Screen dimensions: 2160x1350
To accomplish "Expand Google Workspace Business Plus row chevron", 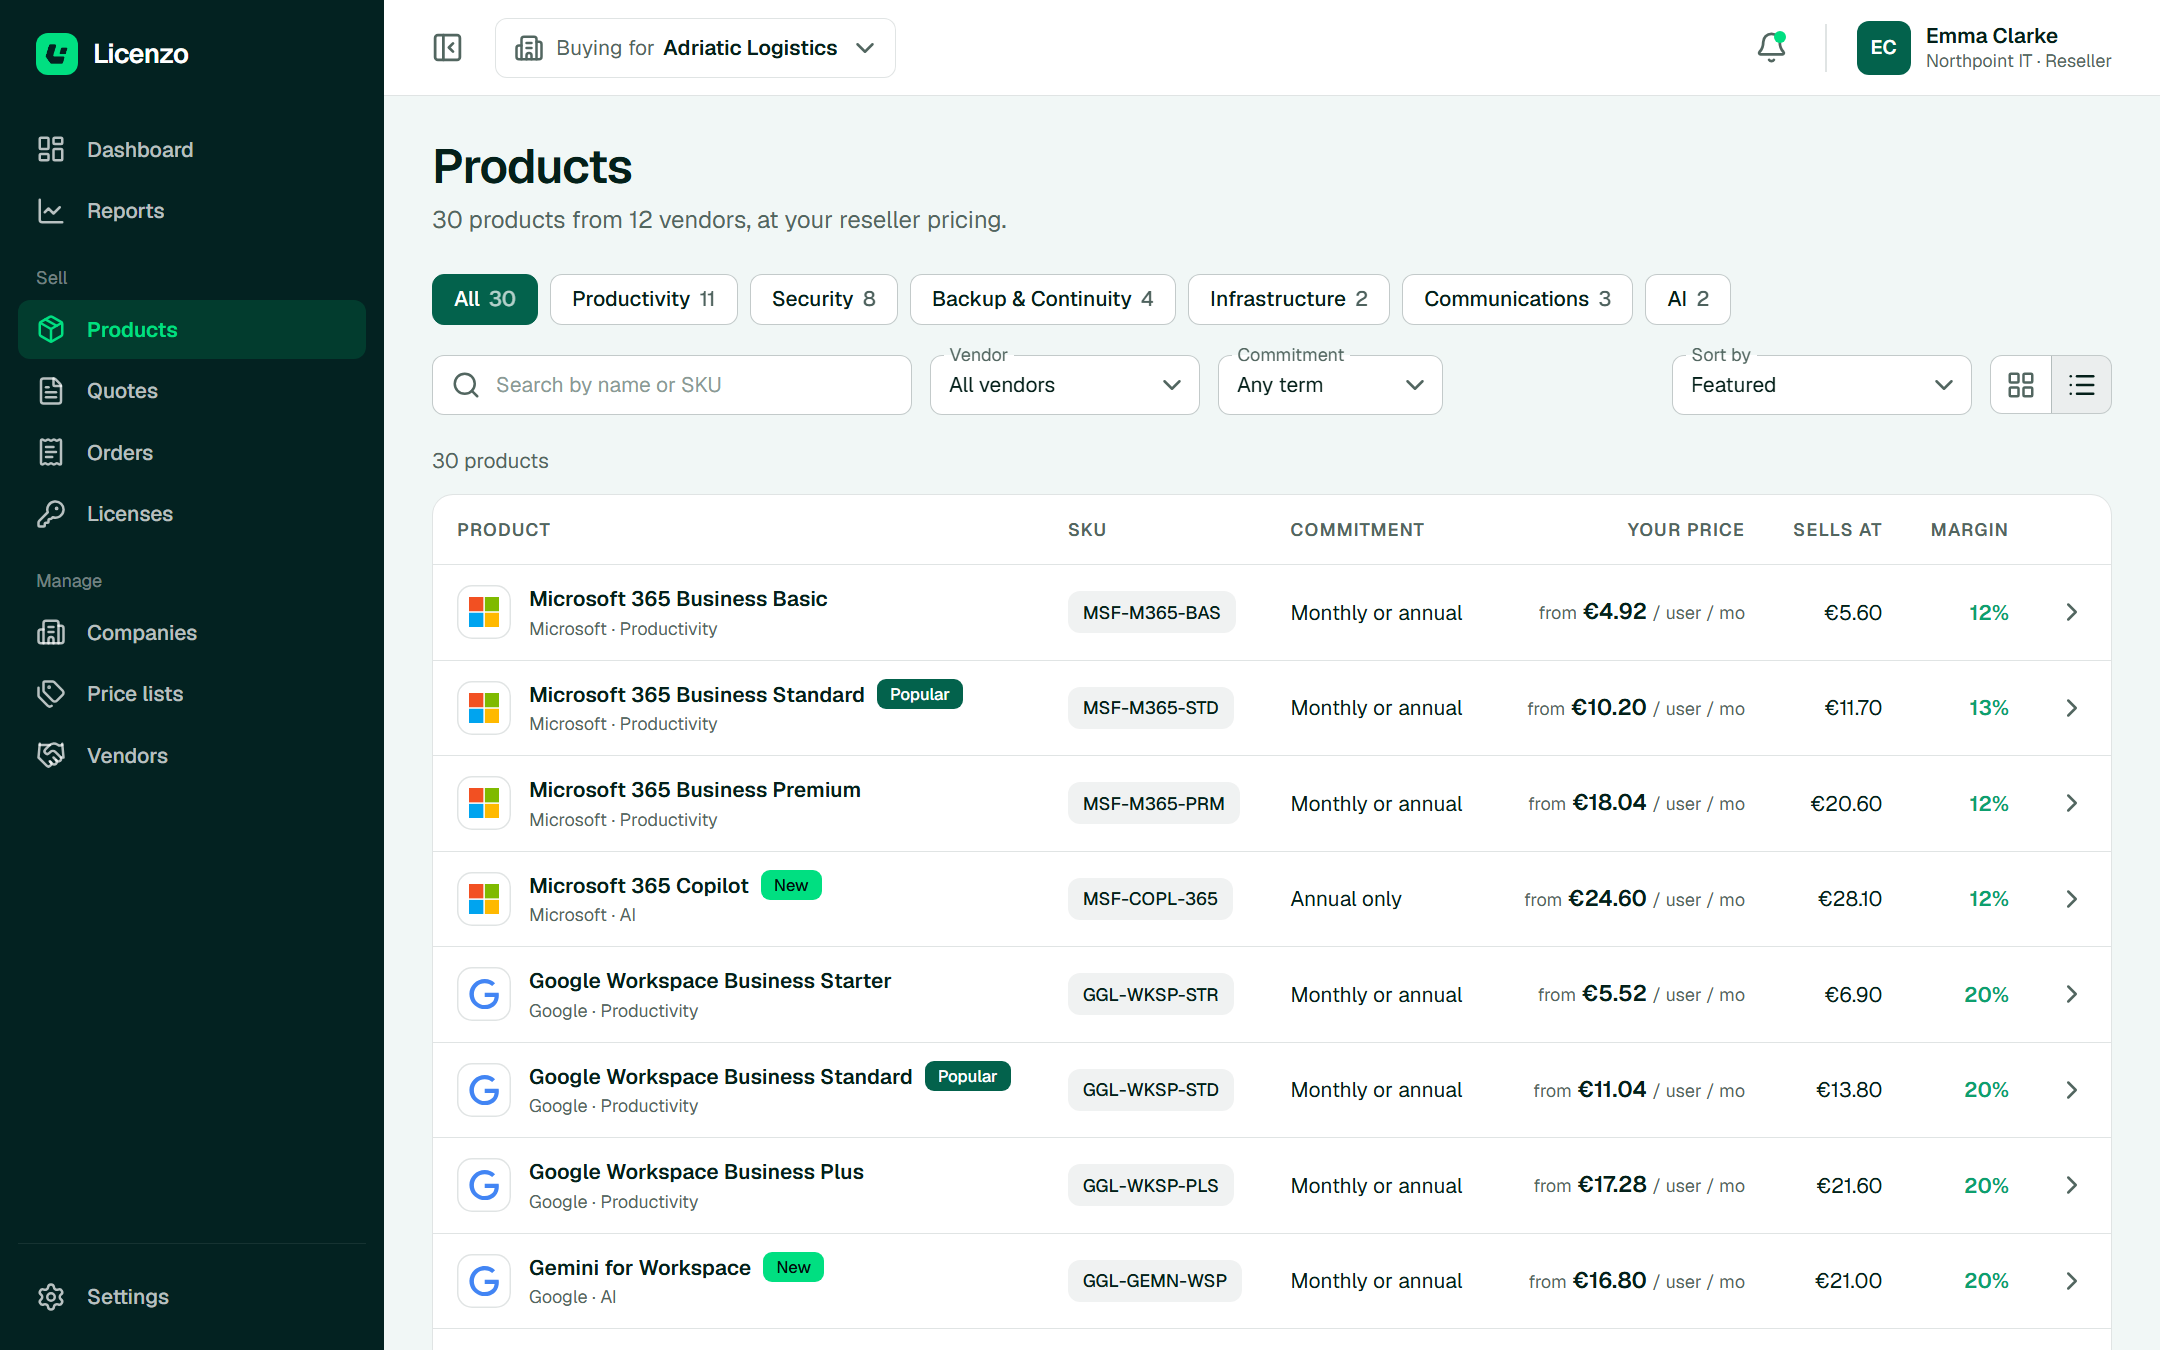I will pyautogui.click(x=2072, y=1185).
